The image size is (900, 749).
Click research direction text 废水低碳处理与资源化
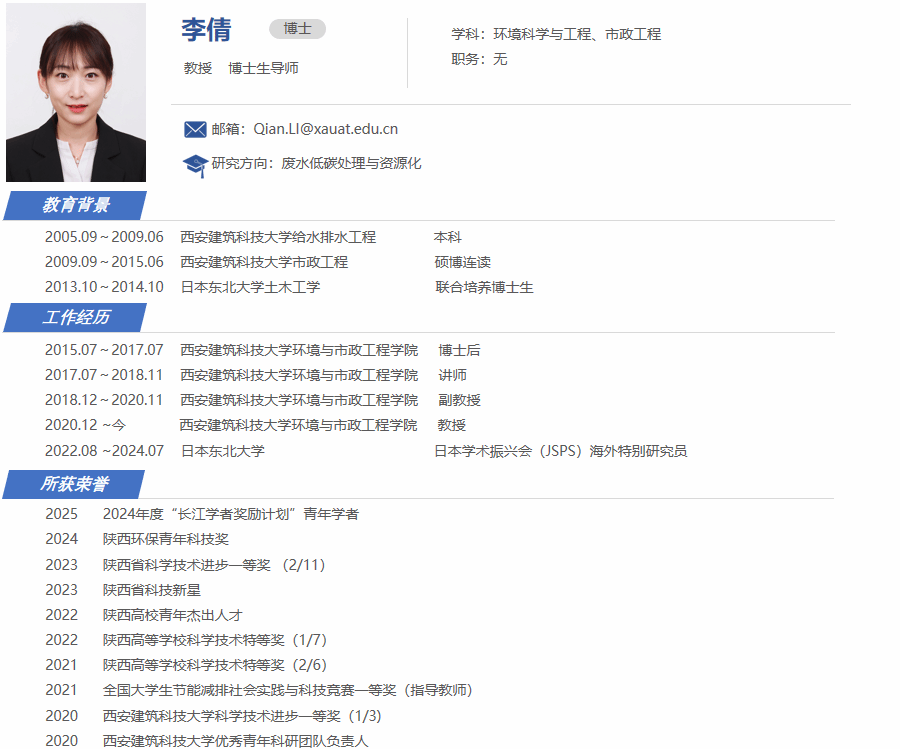click(x=351, y=163)
